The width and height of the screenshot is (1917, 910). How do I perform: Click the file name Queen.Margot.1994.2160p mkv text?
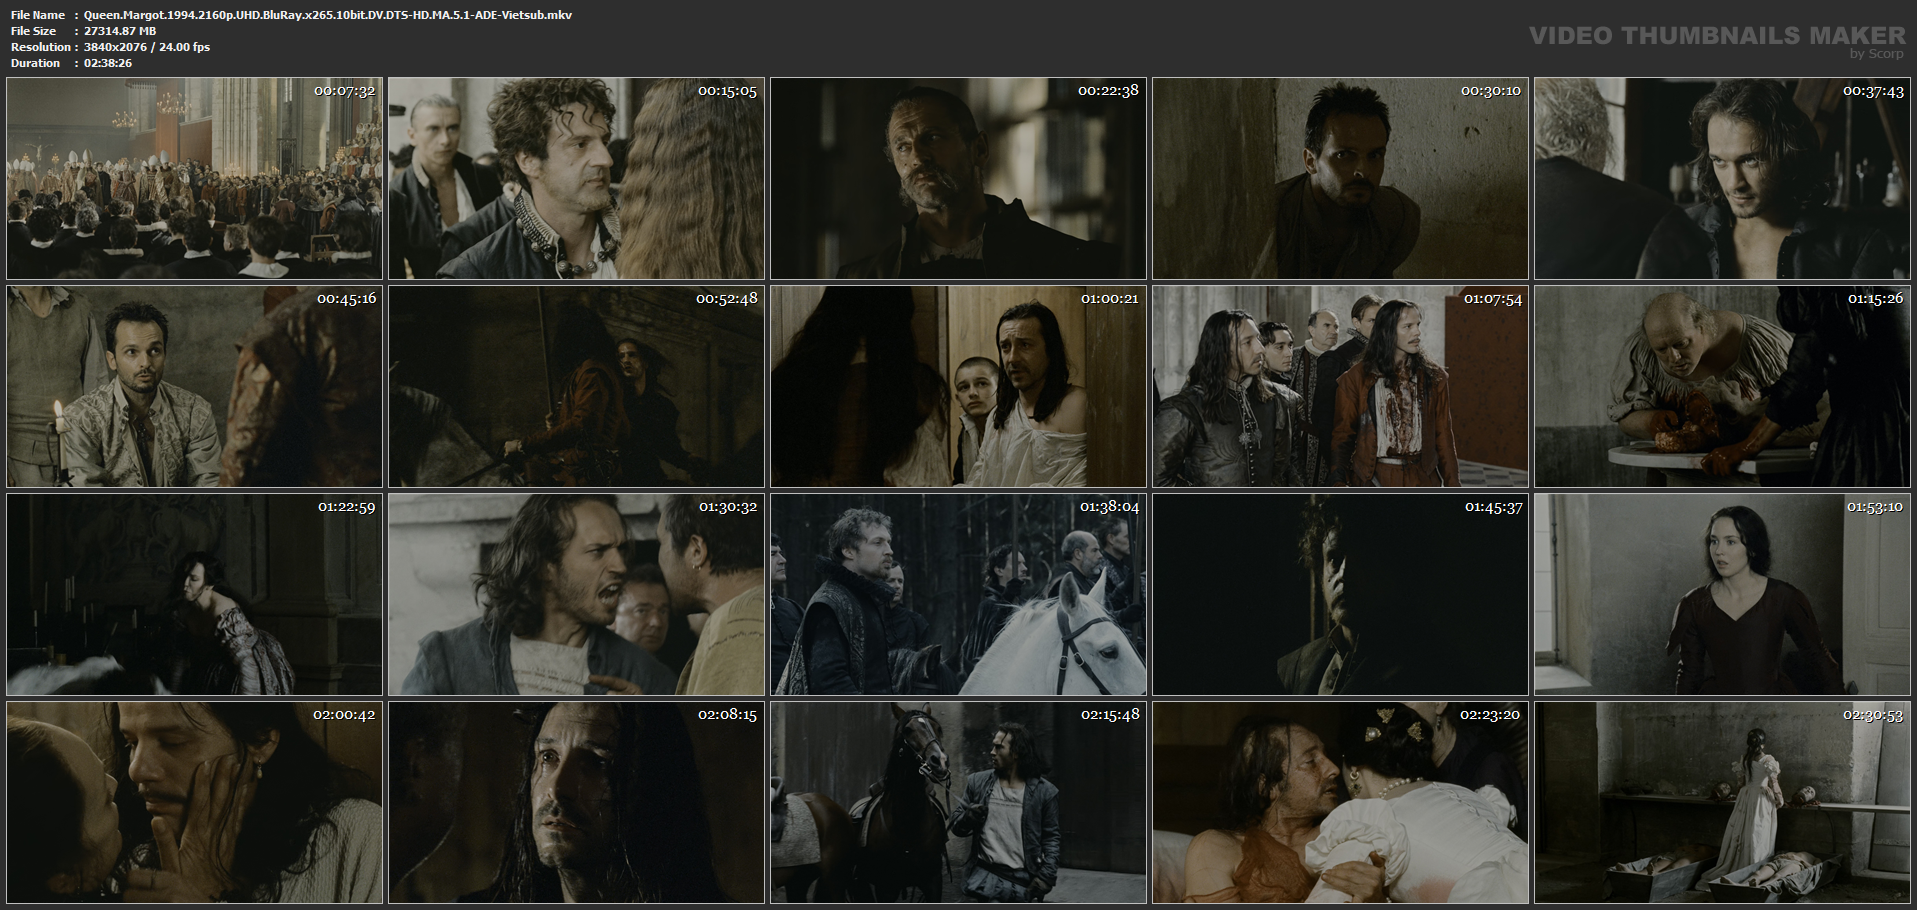328,15
